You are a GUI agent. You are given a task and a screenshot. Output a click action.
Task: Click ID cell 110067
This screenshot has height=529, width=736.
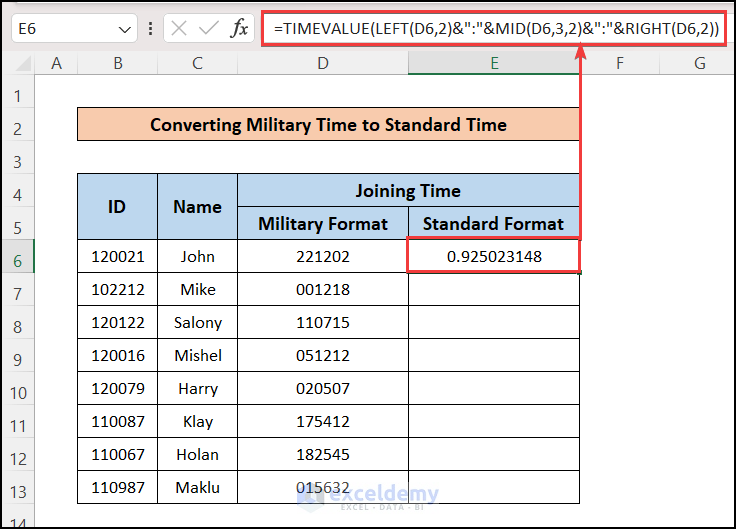[117, 454]
